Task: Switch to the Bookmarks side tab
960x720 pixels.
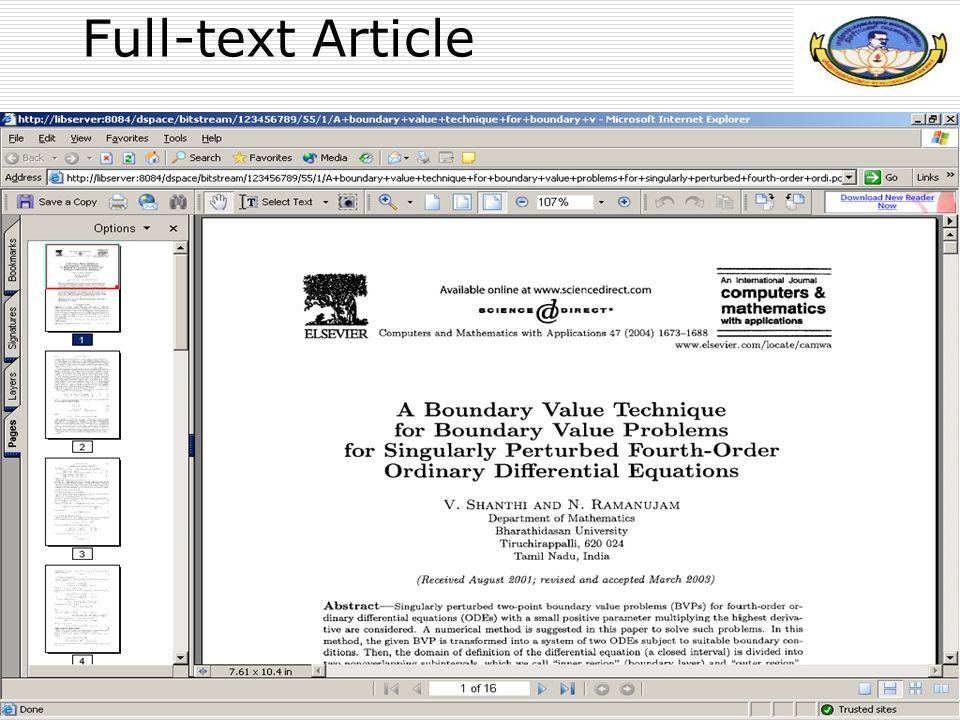Action: click(12, 260)
